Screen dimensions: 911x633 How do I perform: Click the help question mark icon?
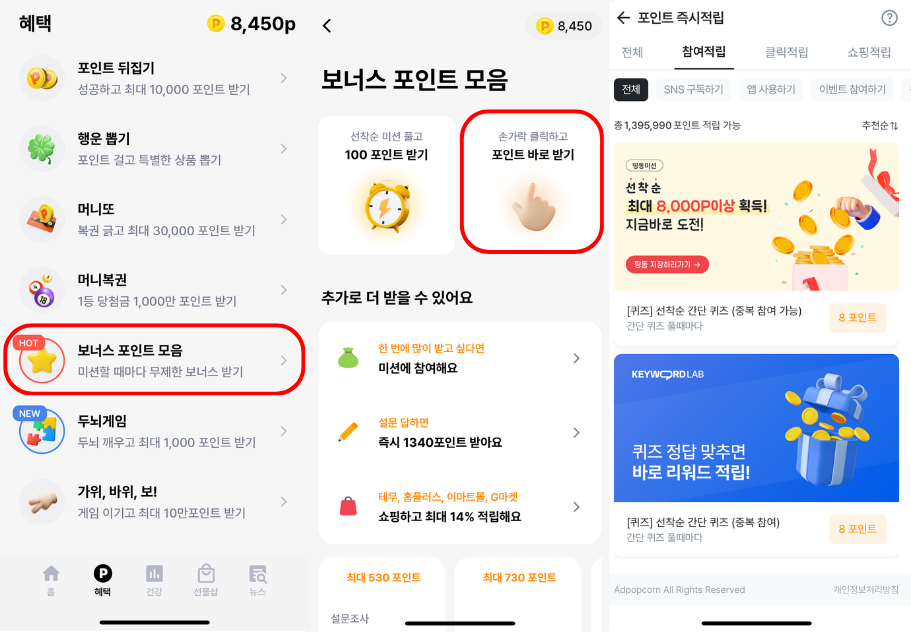[x=889, y=18]
